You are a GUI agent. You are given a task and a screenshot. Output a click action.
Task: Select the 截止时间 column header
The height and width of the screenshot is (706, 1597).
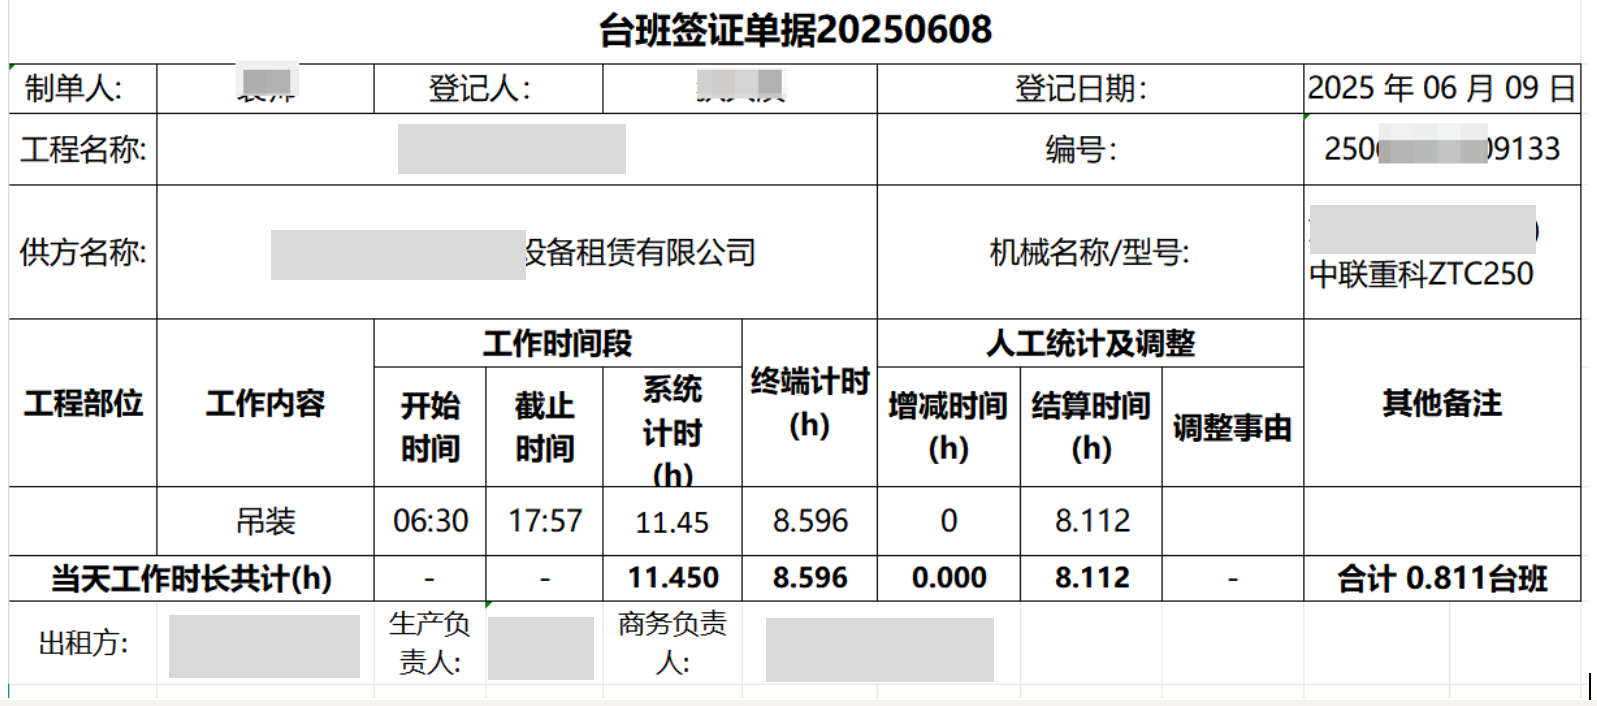tap(544, 427)
